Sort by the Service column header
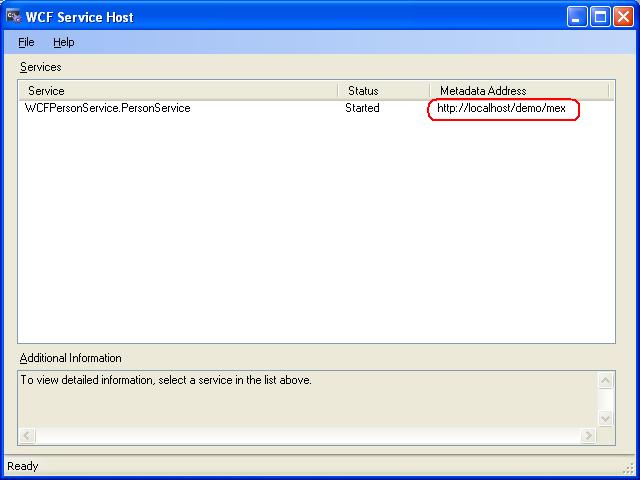 pos(178,91)
